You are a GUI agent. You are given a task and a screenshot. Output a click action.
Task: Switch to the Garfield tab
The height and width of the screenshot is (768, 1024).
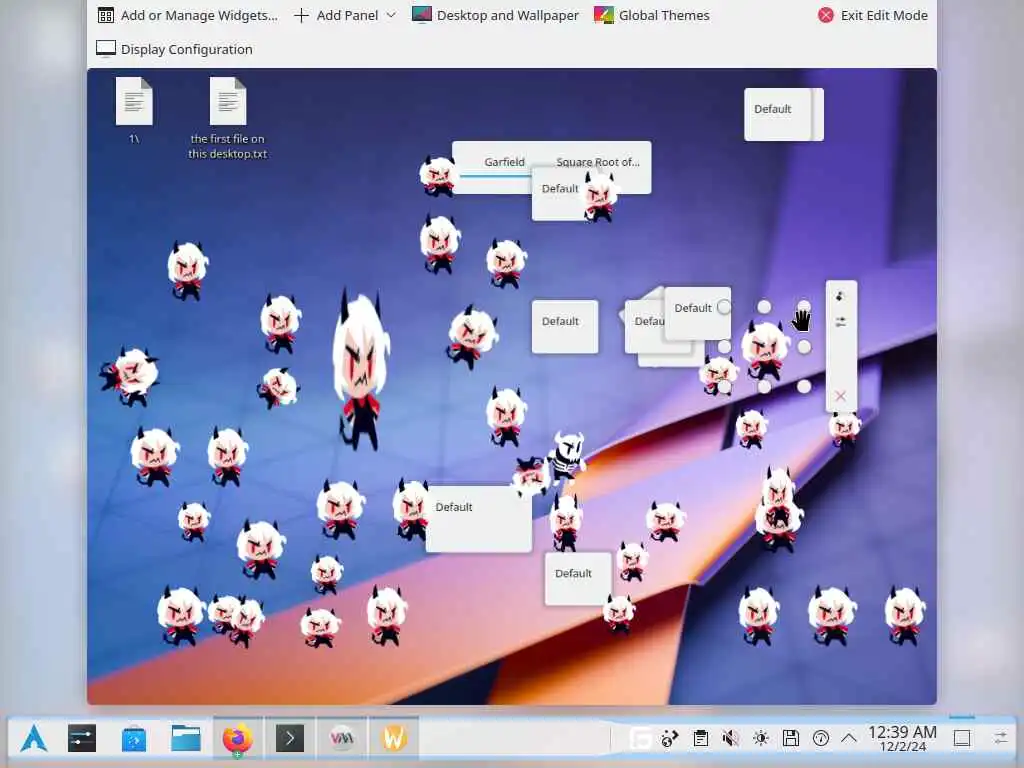[x=504, y=161]
